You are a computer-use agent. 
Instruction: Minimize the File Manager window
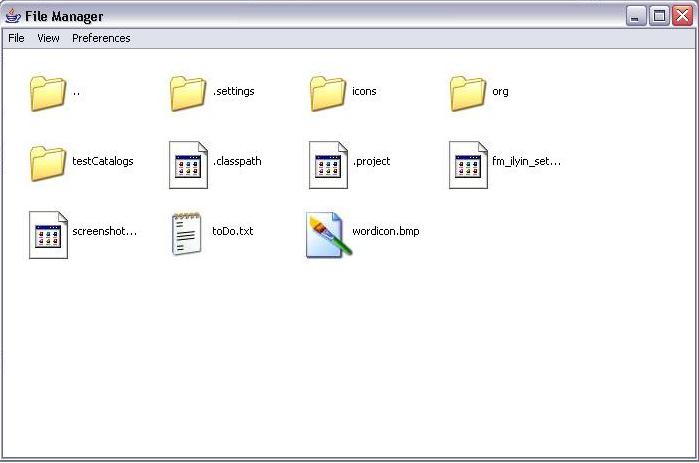point(636,16)
